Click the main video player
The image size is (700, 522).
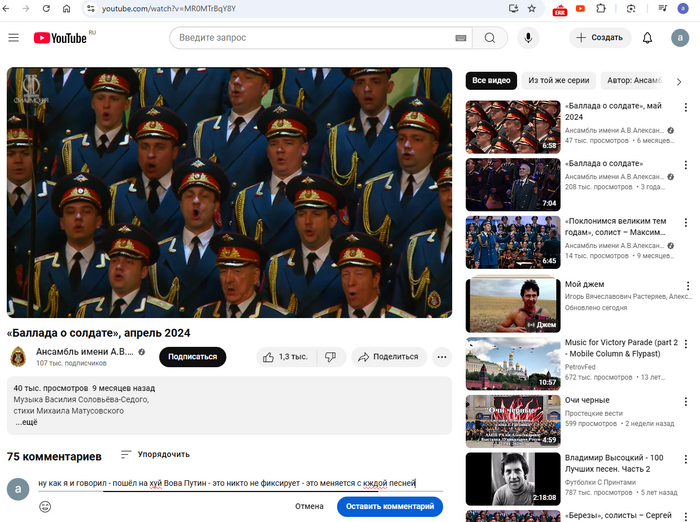[229, 192]
